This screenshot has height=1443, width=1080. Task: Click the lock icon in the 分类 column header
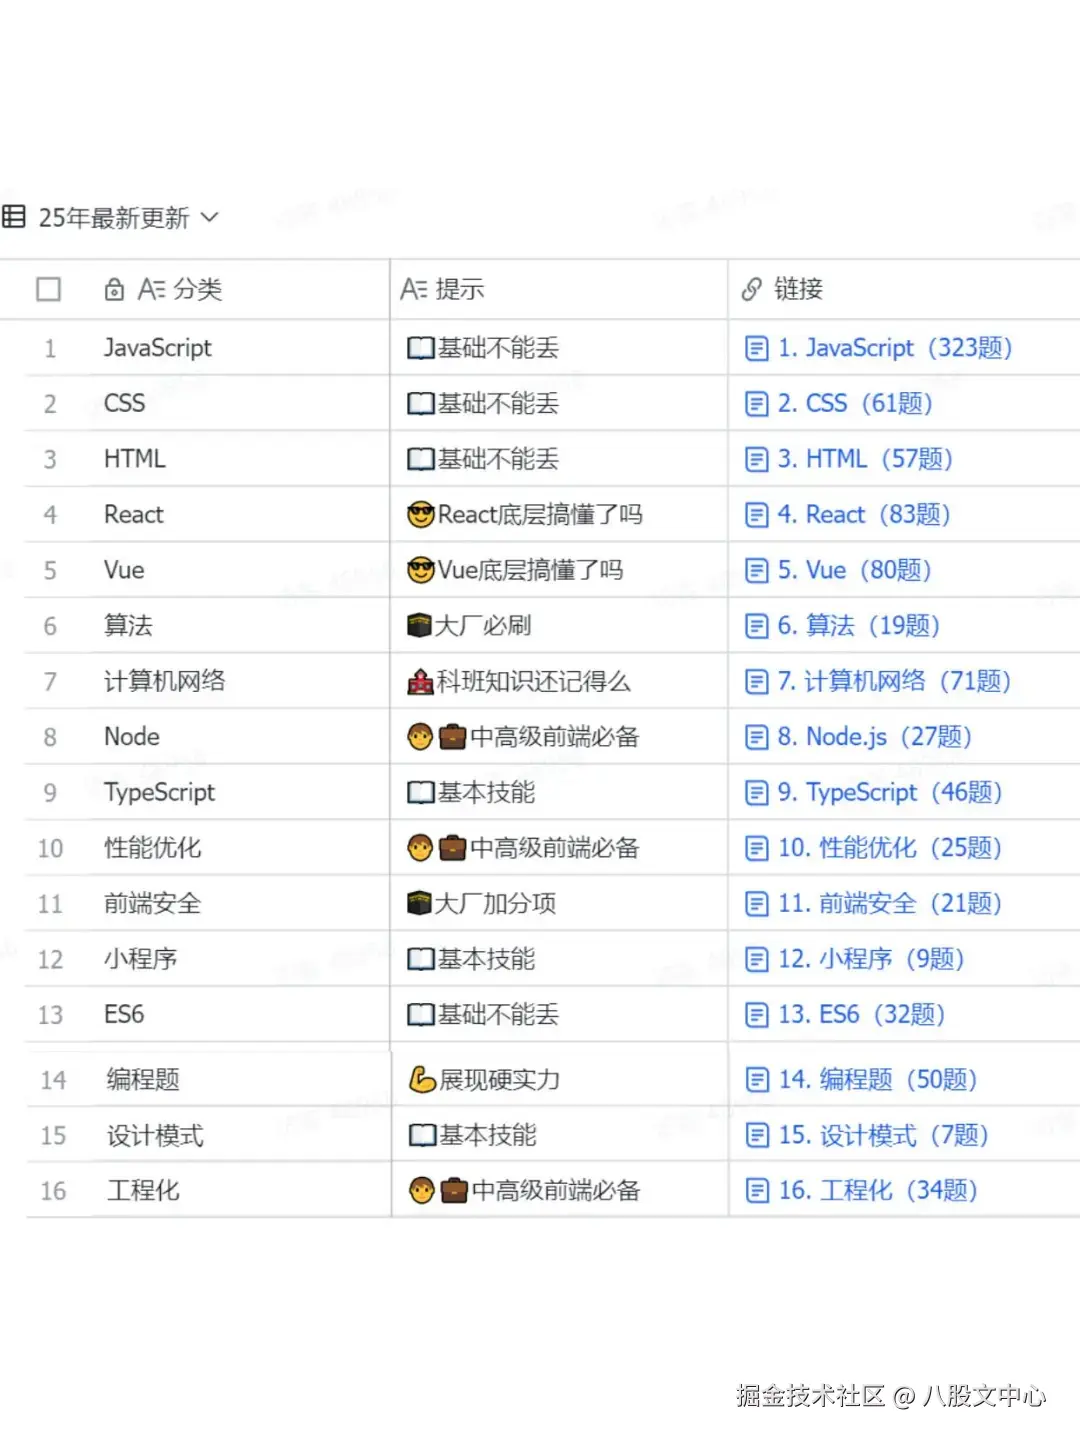[113, 289]
